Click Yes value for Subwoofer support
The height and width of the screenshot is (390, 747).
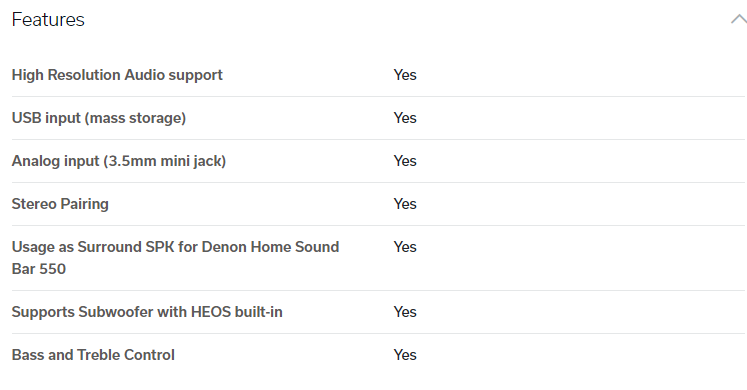click(x=405, y=312)
